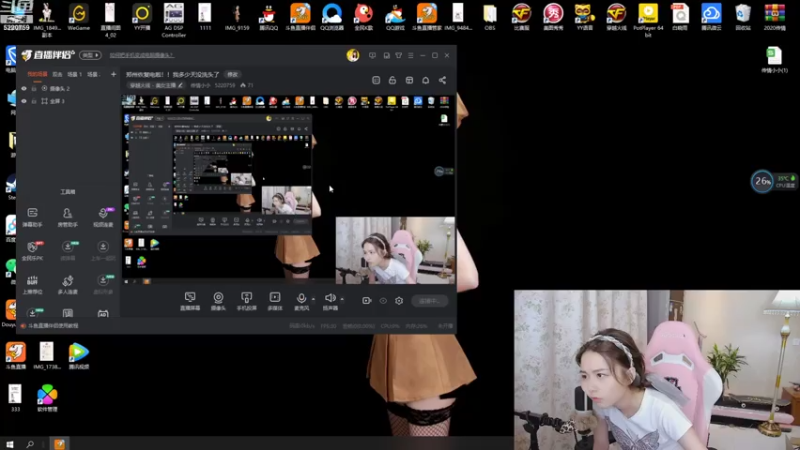The image size is (800, 450).
Task: Launch 全民乐PK tool in the toolbox
Action: (32, 251)
